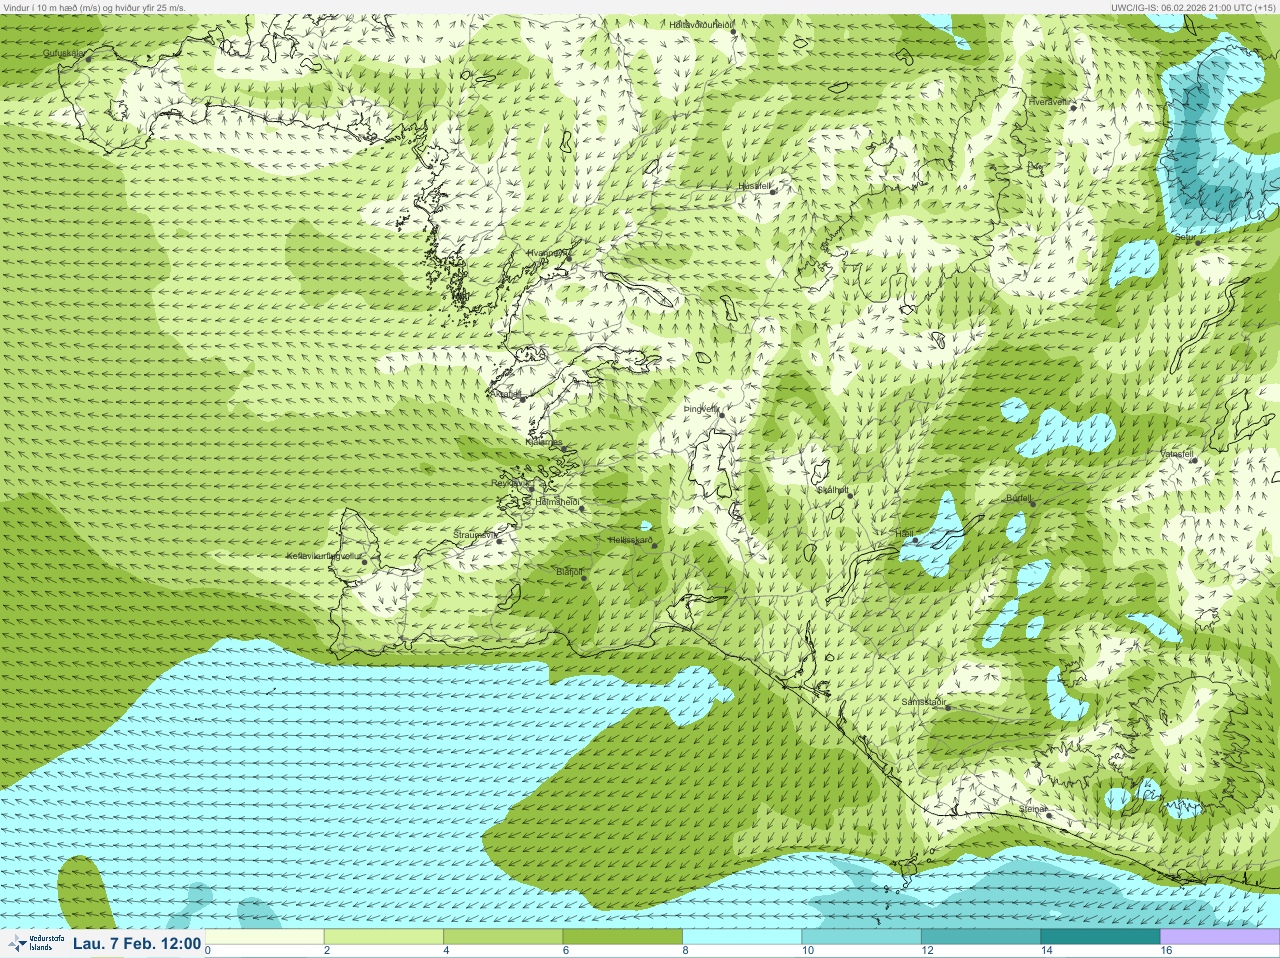Select the Gufuskálar station marker
The height and width of the screenshot is (958, 1280).
tap(89, 59)
